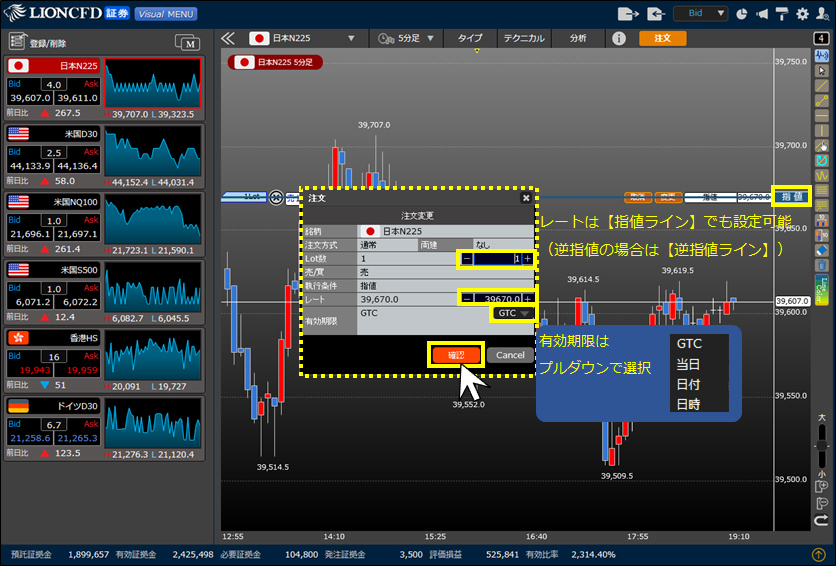Image resolution: width=836 pixels, height=566 pixels.
Task: Collapse the panel with double-left arrows
Action: click(x=228, y=38)
